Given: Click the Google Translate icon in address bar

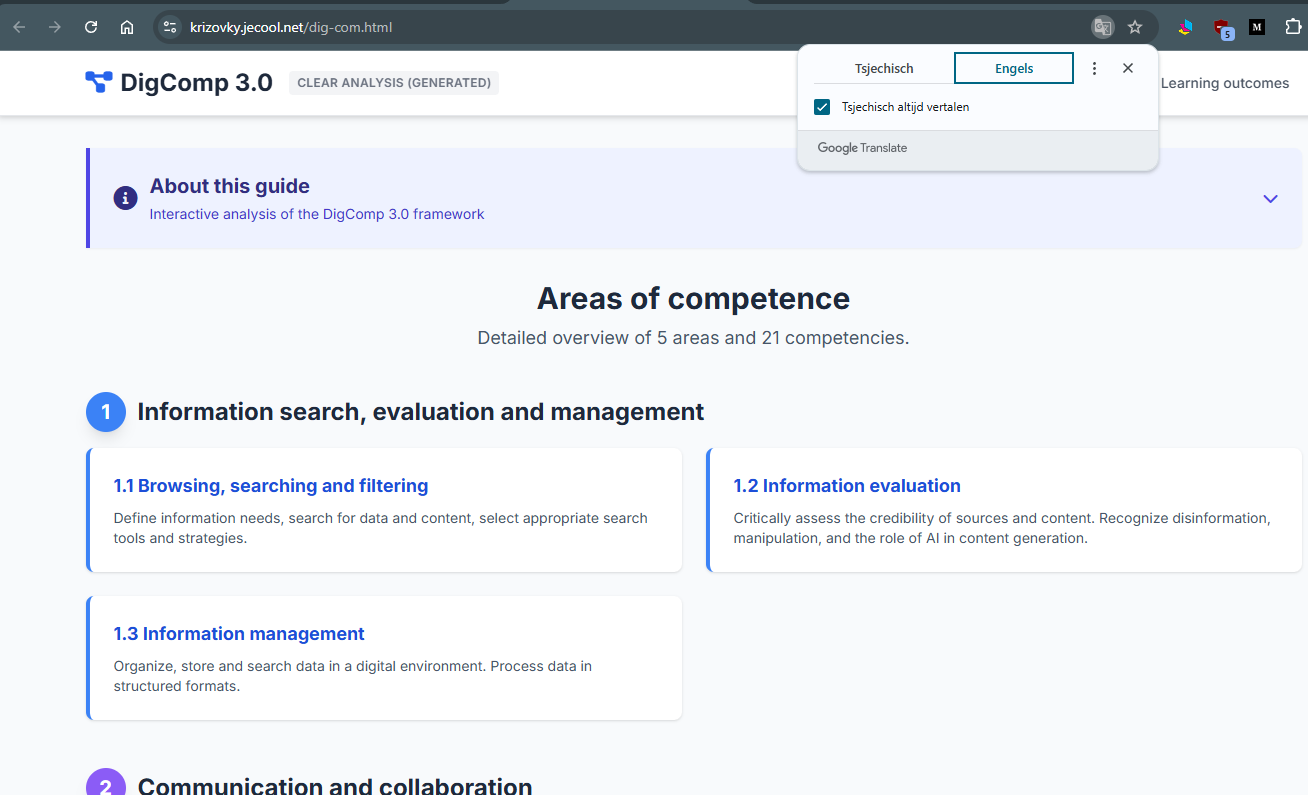Looking at the screenshot, I should point(1102,27).
